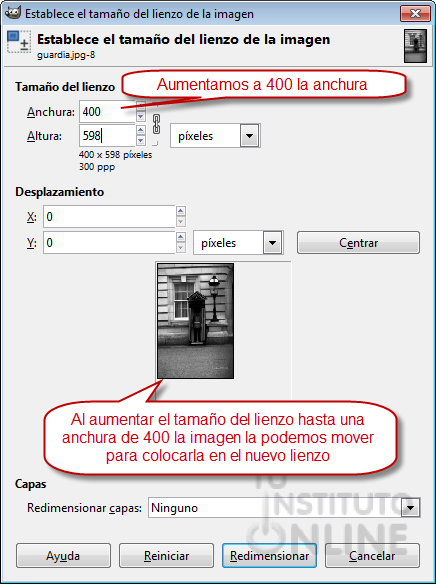This screenshot has height=584, width=436.
Task: Click the '300 ppp' resolution text
Action: [x=97, y=167]
